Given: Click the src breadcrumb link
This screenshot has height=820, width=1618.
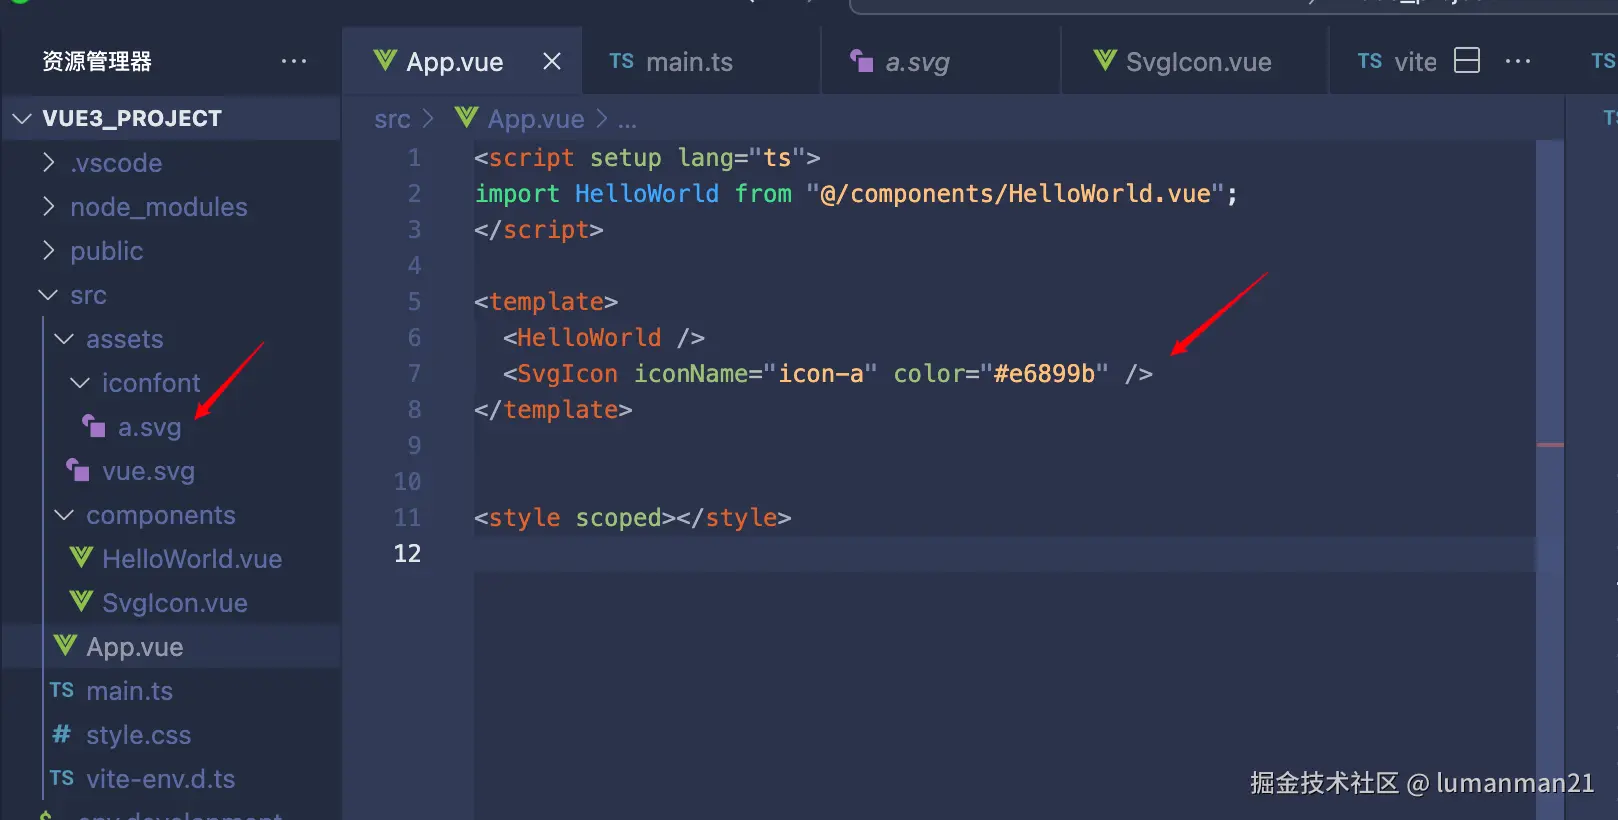Looking at the screenshot, I should (x=392, y=119).
